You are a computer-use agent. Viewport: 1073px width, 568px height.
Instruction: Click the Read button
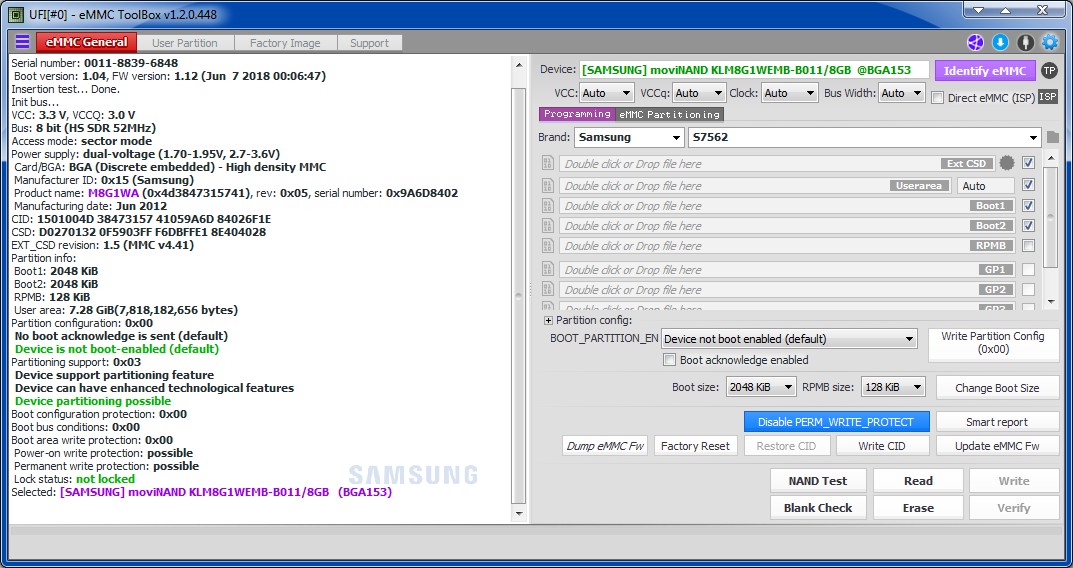tap(918, 481)
